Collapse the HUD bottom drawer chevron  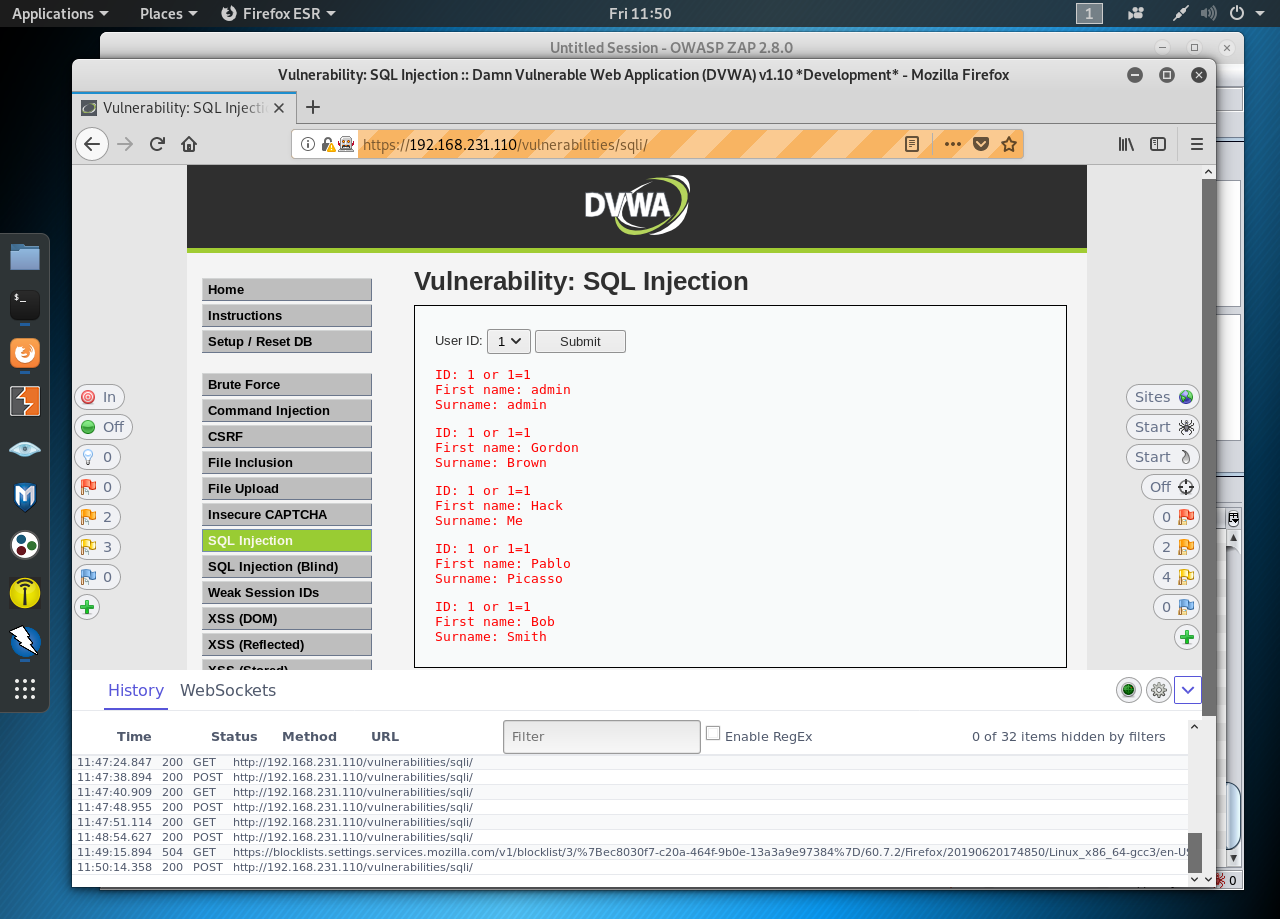[1188, 690]
